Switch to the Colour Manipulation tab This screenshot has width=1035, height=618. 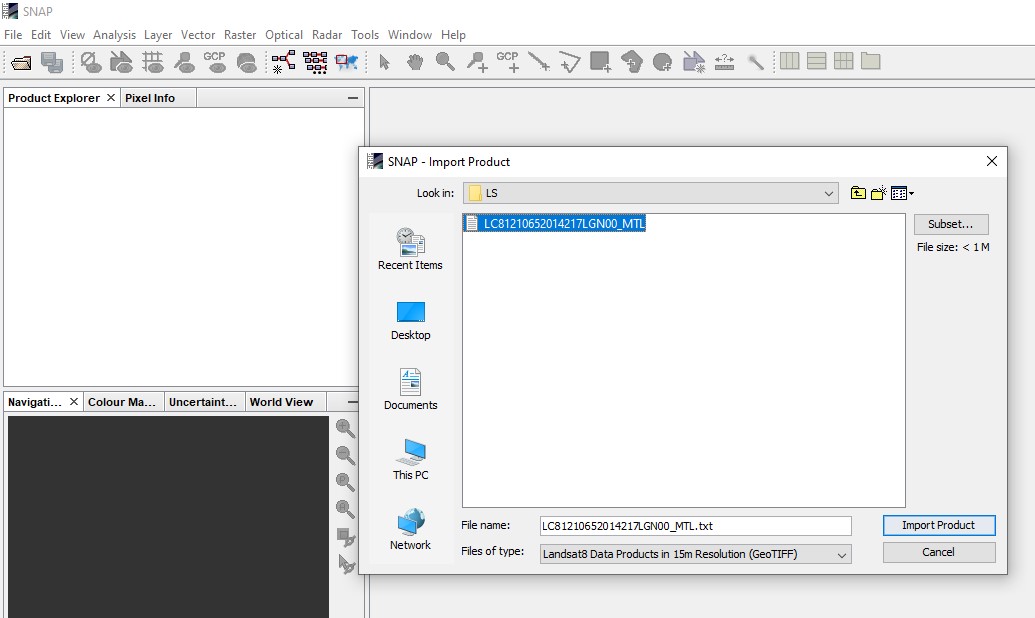pyautogui.click(x=122, y=402)
